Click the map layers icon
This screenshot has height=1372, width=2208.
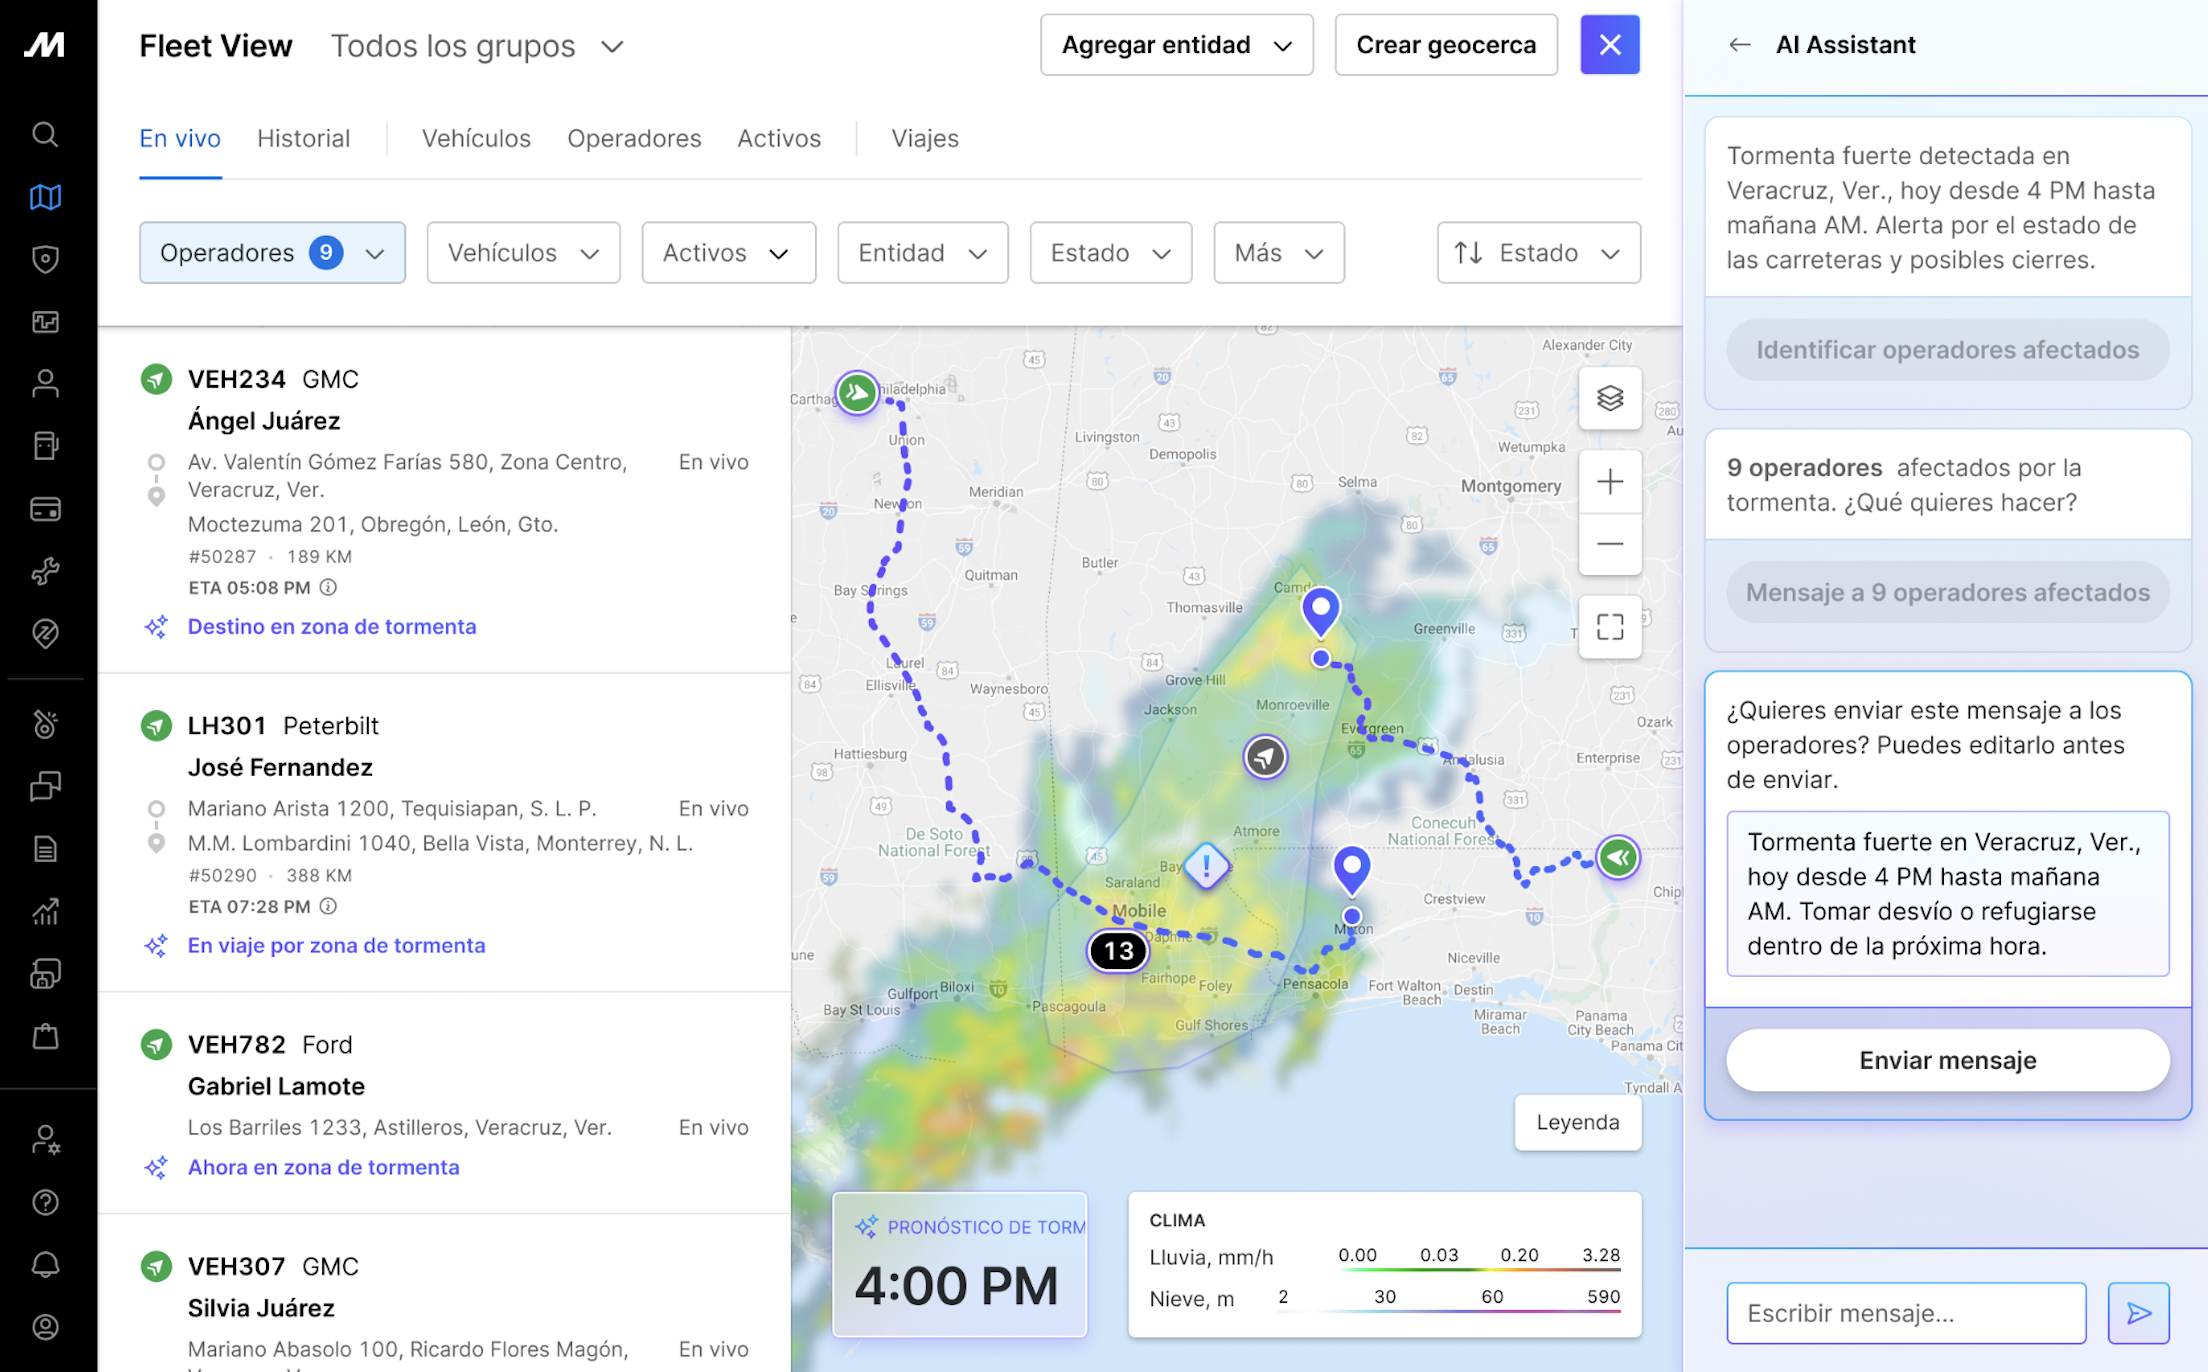coord(1609,398)
